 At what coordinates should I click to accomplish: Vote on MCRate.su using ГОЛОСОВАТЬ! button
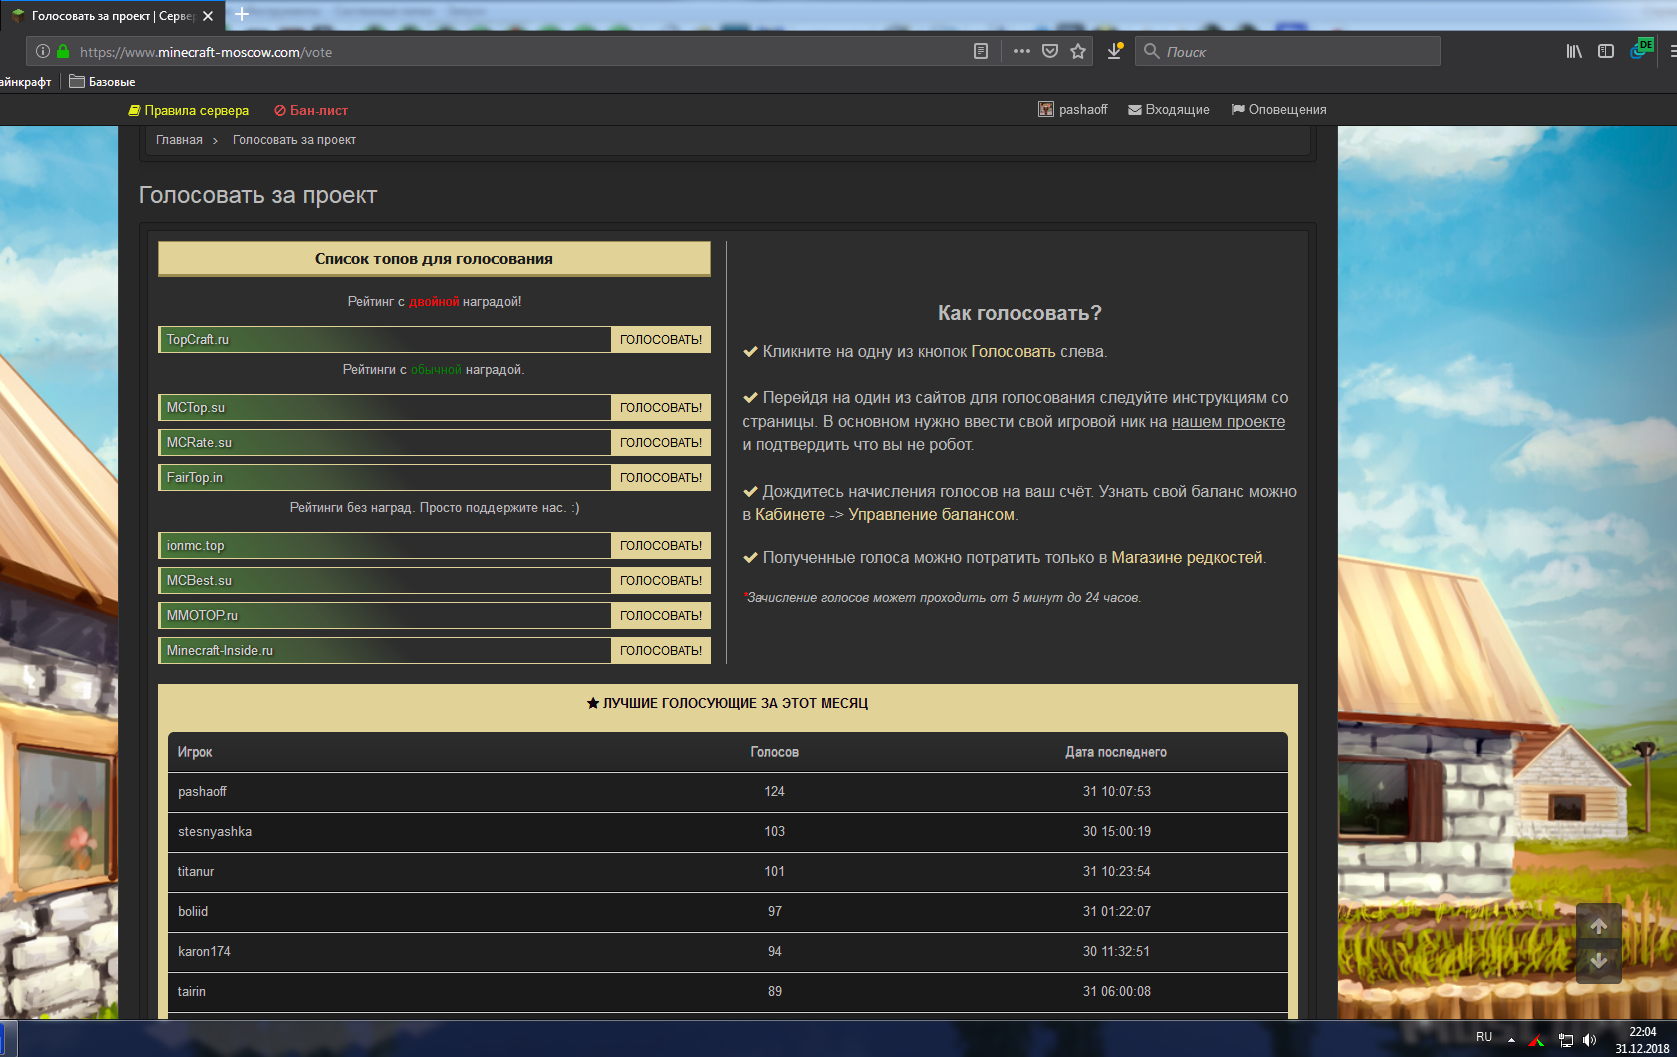point(660,443)
